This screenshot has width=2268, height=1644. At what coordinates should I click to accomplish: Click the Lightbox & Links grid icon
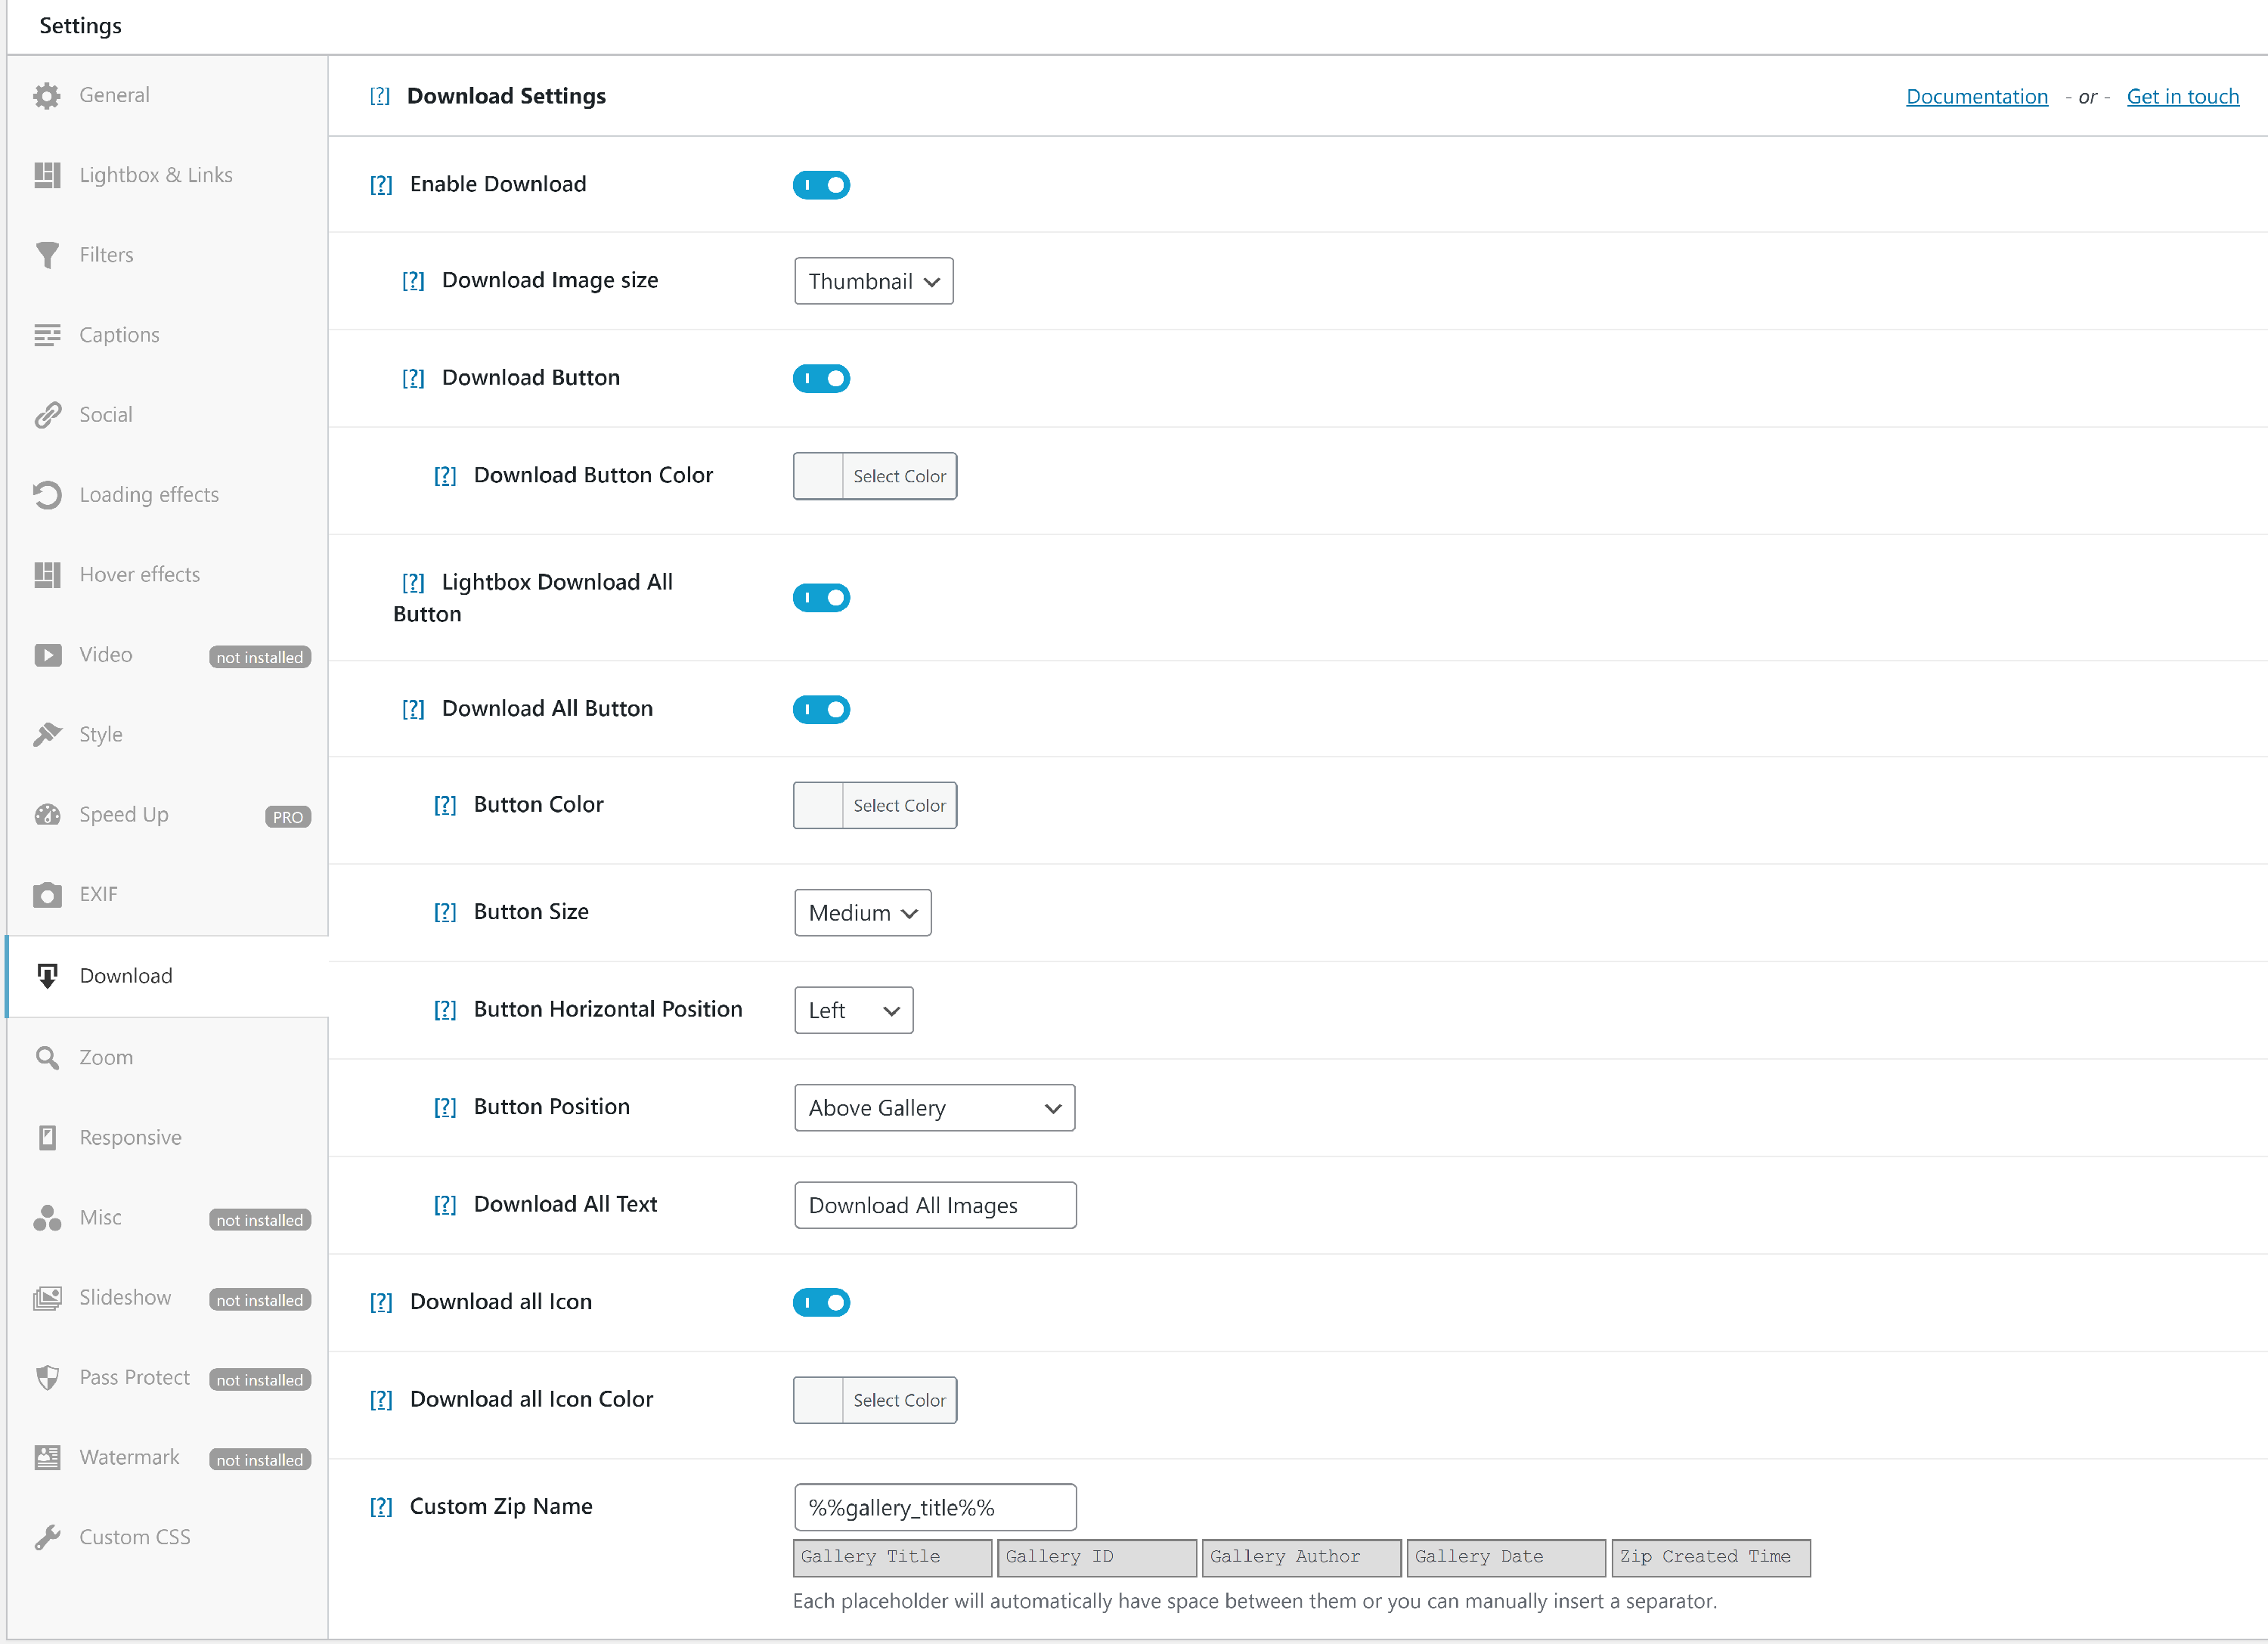point(47,175)
